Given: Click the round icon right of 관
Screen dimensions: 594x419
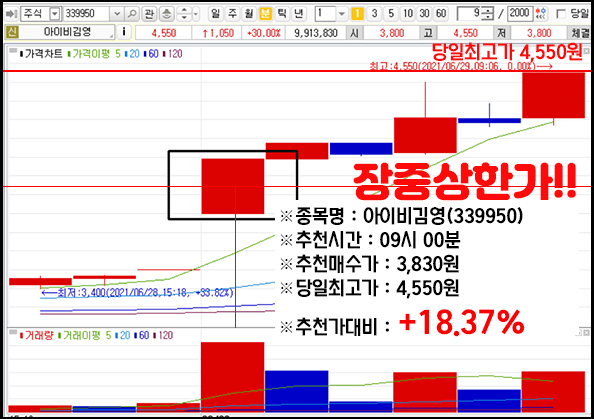Looking at the screenshot, I should (x=166, y=14).
